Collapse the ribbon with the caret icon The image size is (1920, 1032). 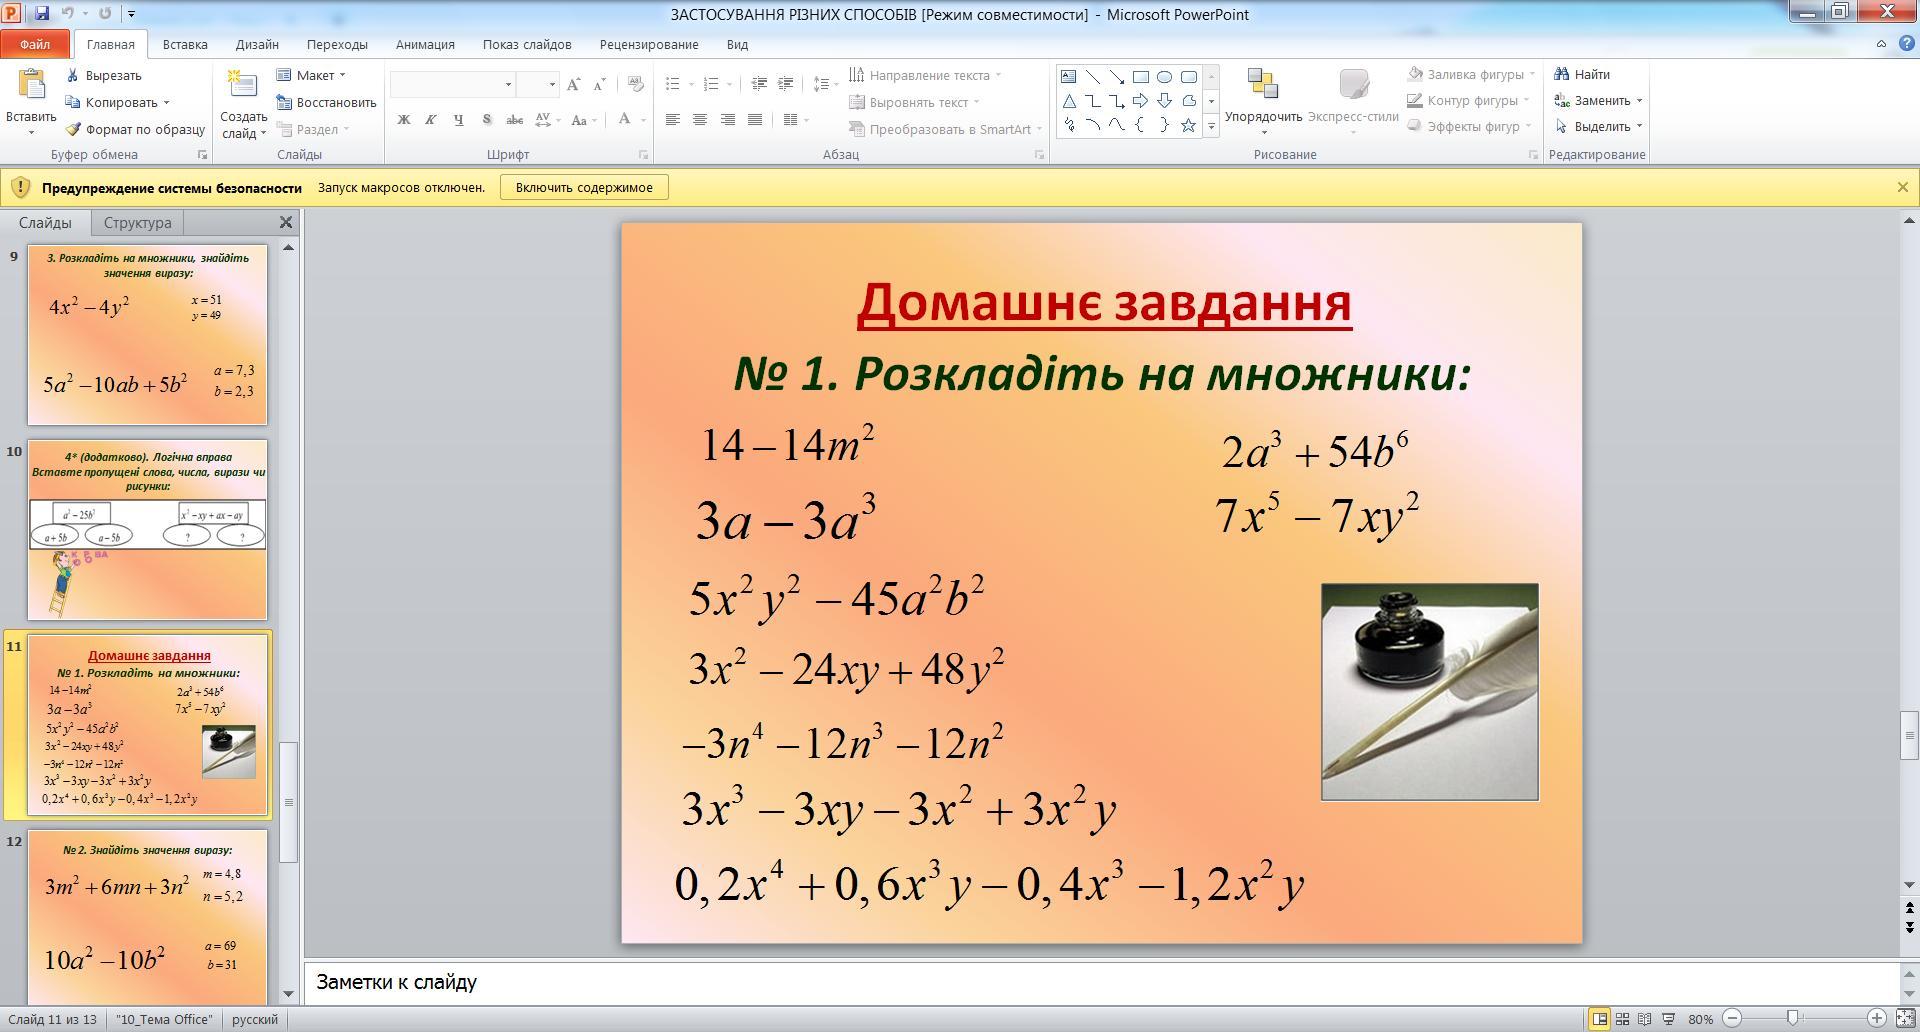click(x=1881, y=44)
